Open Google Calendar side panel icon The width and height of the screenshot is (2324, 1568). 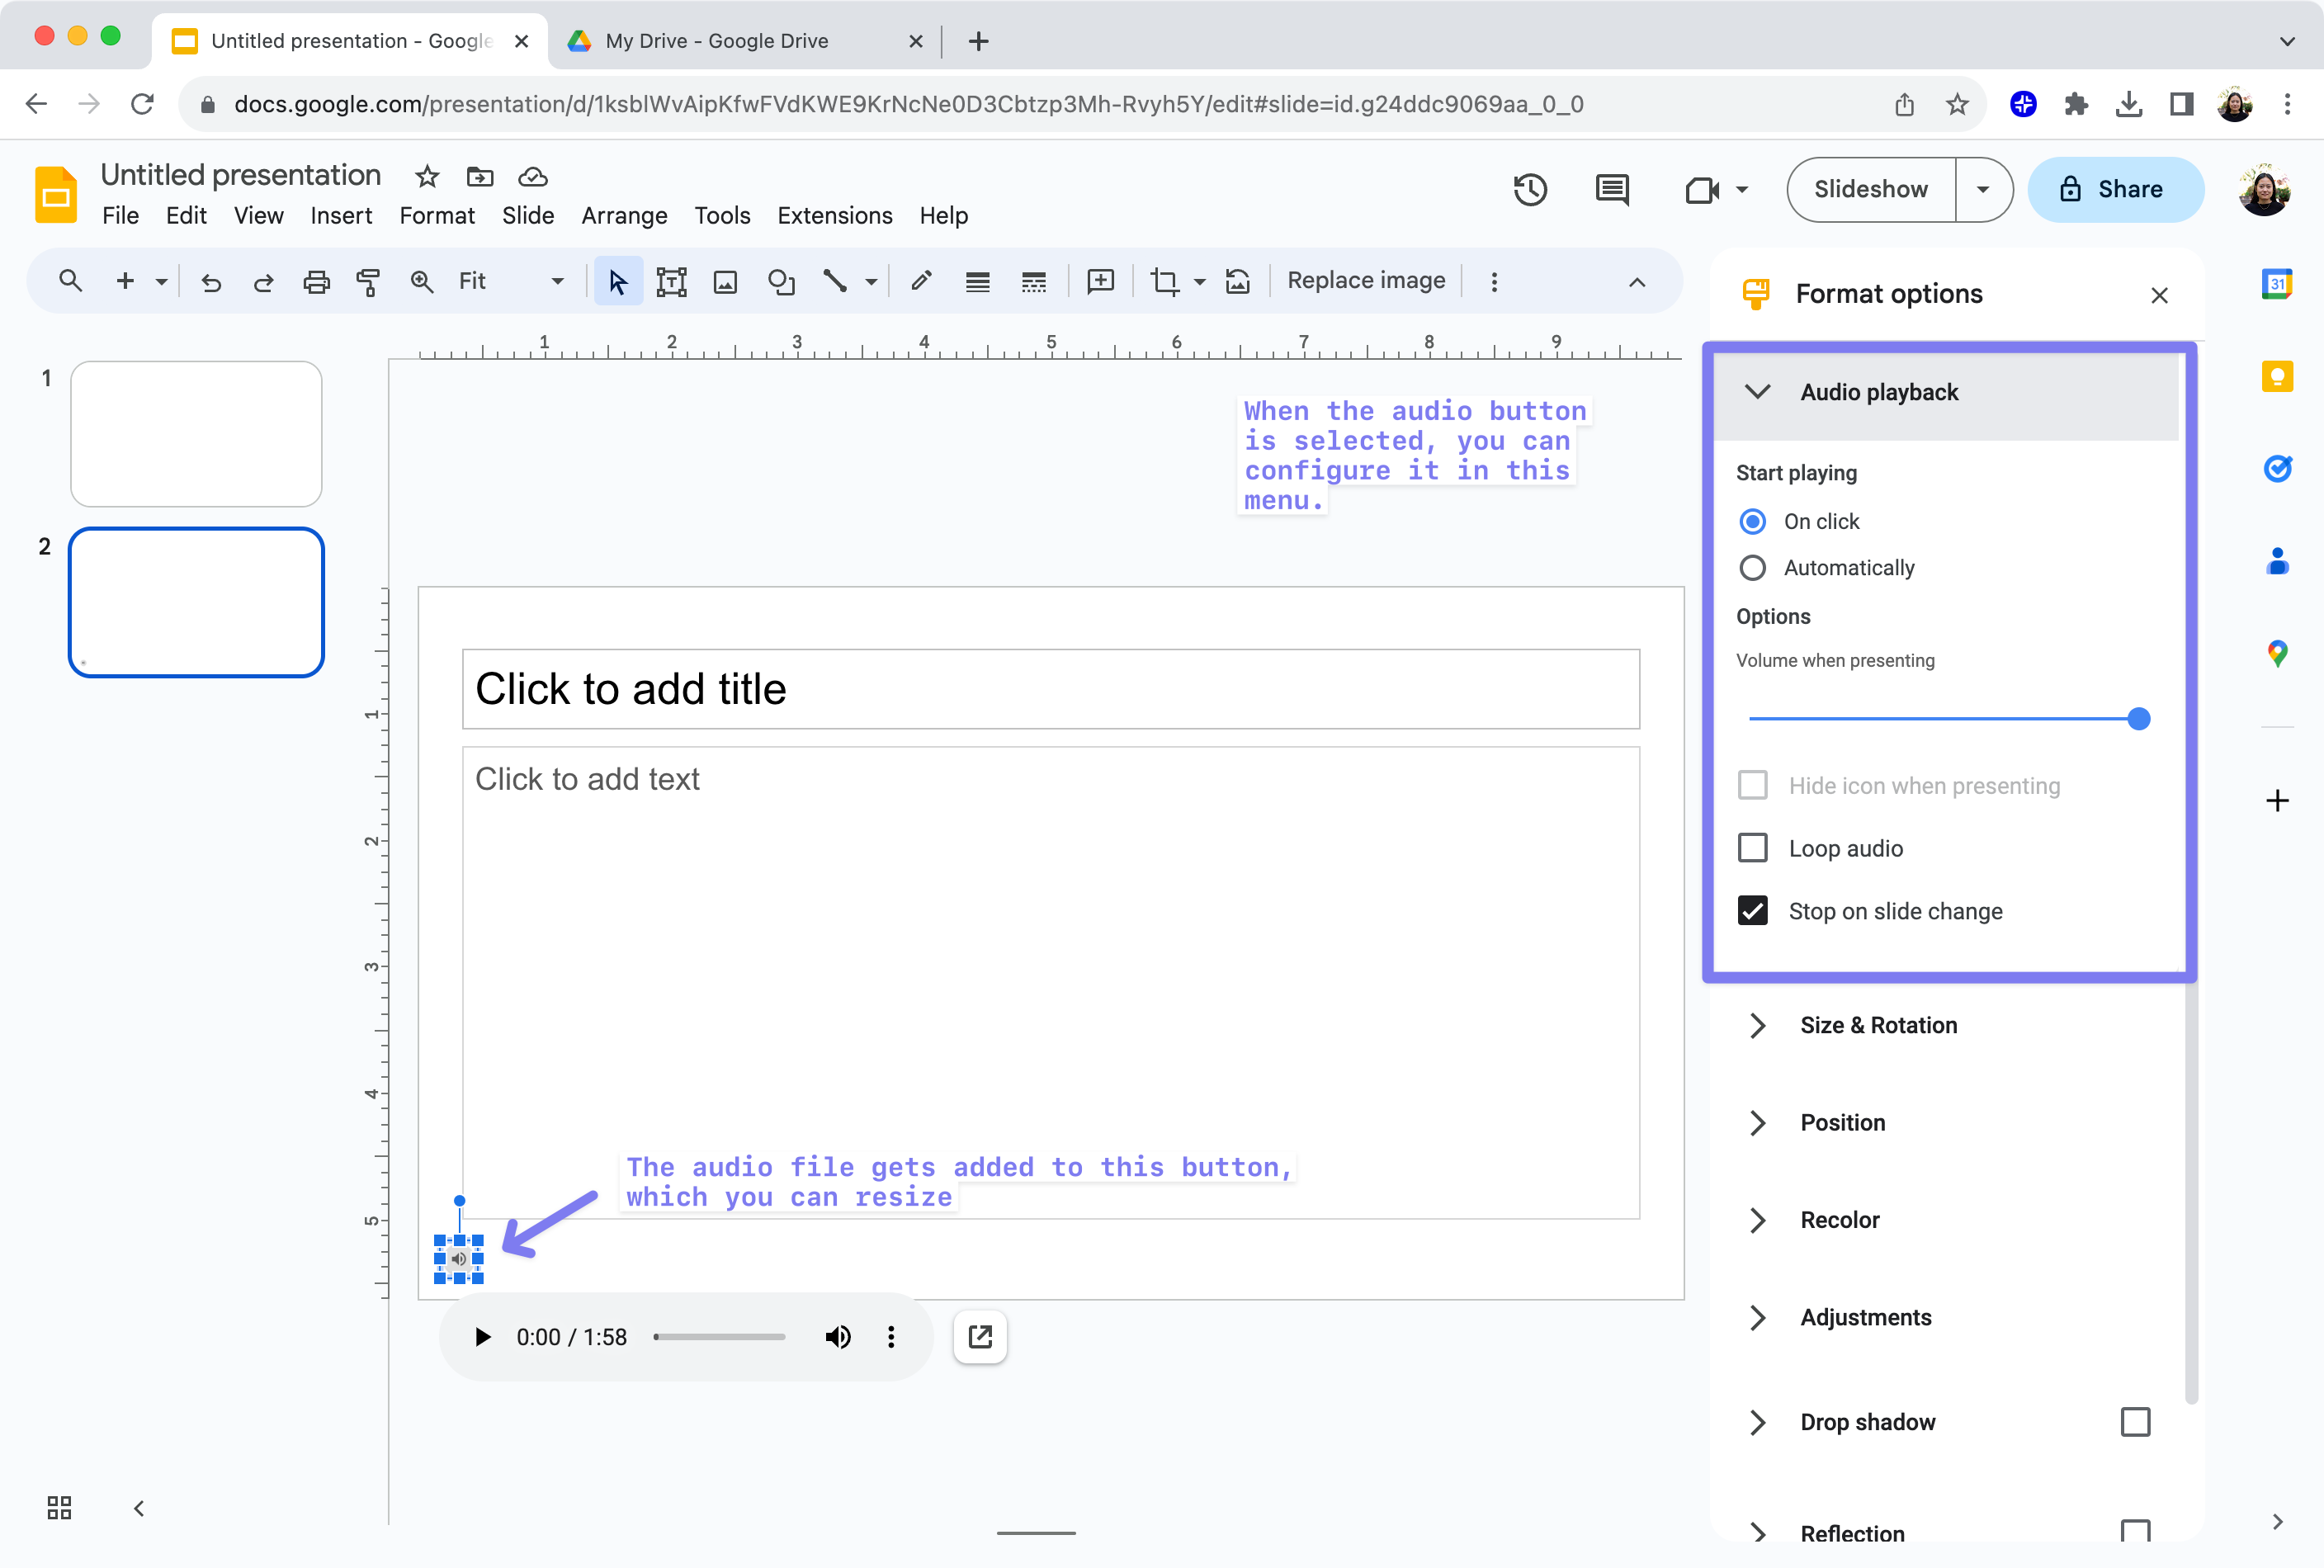pyautogui.click(x=2277, y=283)
